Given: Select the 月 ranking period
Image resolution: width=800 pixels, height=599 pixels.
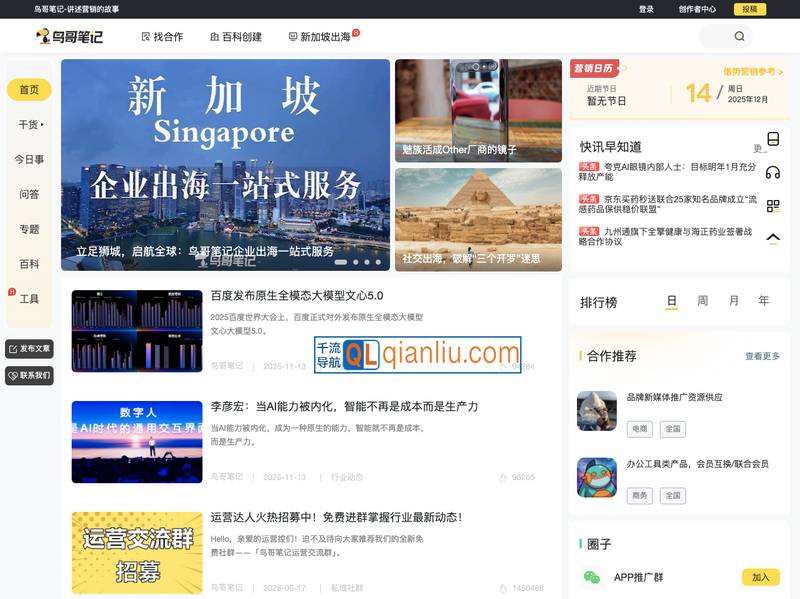Looking at the screenshot, I should coord(734,301).
